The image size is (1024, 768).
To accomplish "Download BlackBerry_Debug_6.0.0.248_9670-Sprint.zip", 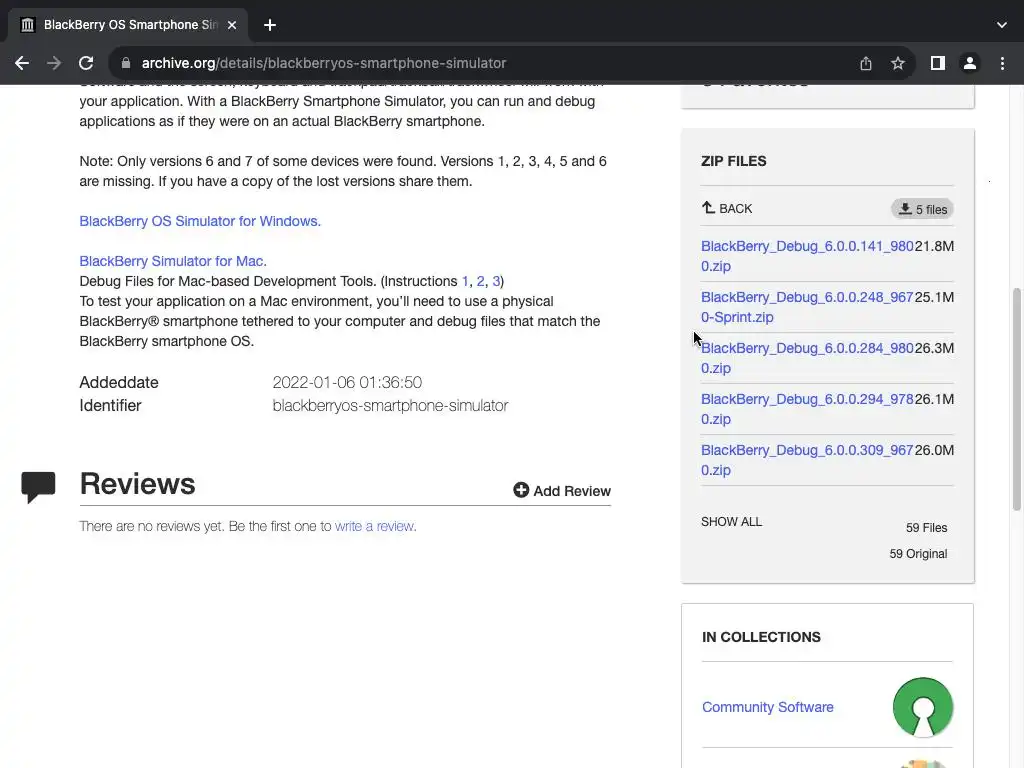I will click(807, 307).
